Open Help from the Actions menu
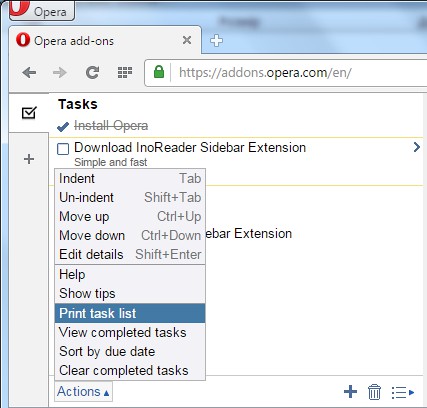Screen dimensions: 427x408 point(130,275)
